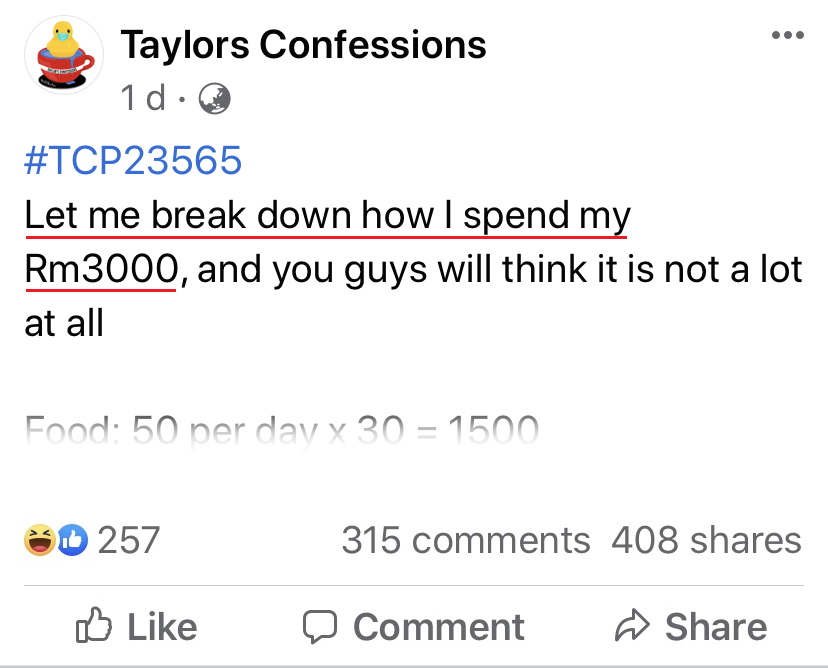Image resolution: width=828 pixels, height=668 pixels.
Task: Expand the faded "Food: 50 per day" text
Action: (x=281, y=431)
